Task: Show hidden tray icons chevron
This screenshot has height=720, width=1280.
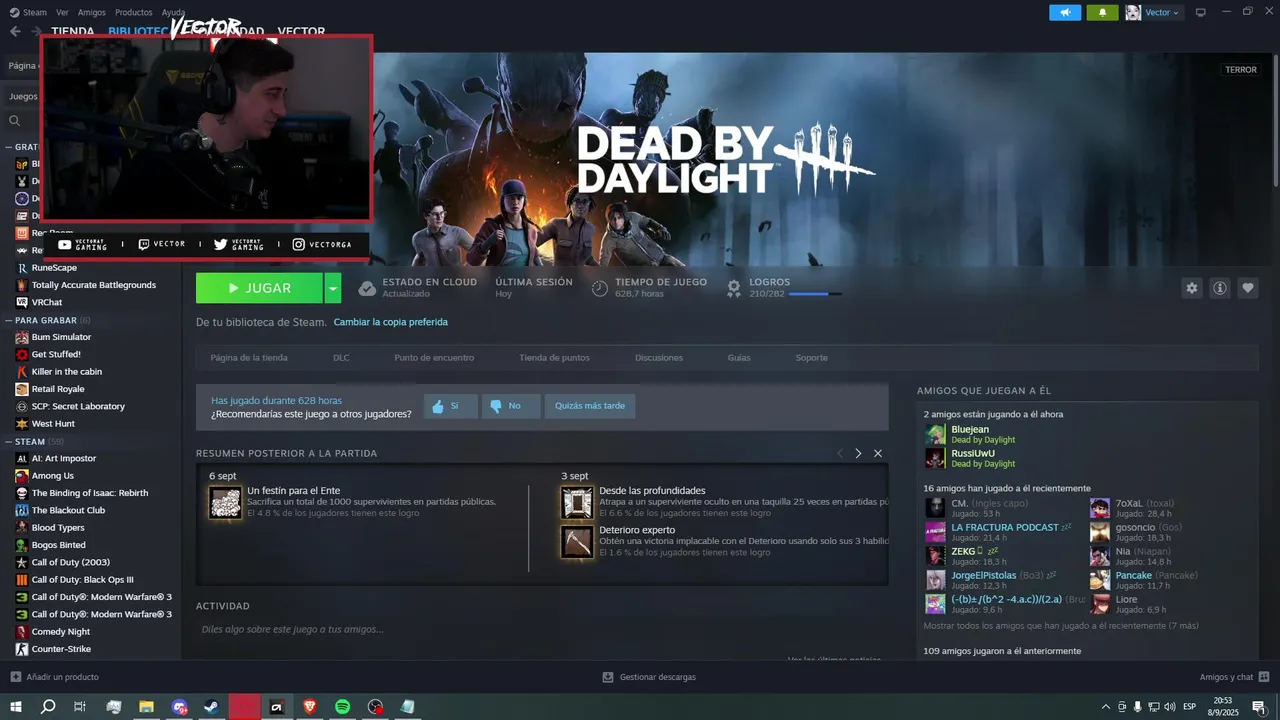Action: point(1105,707)
